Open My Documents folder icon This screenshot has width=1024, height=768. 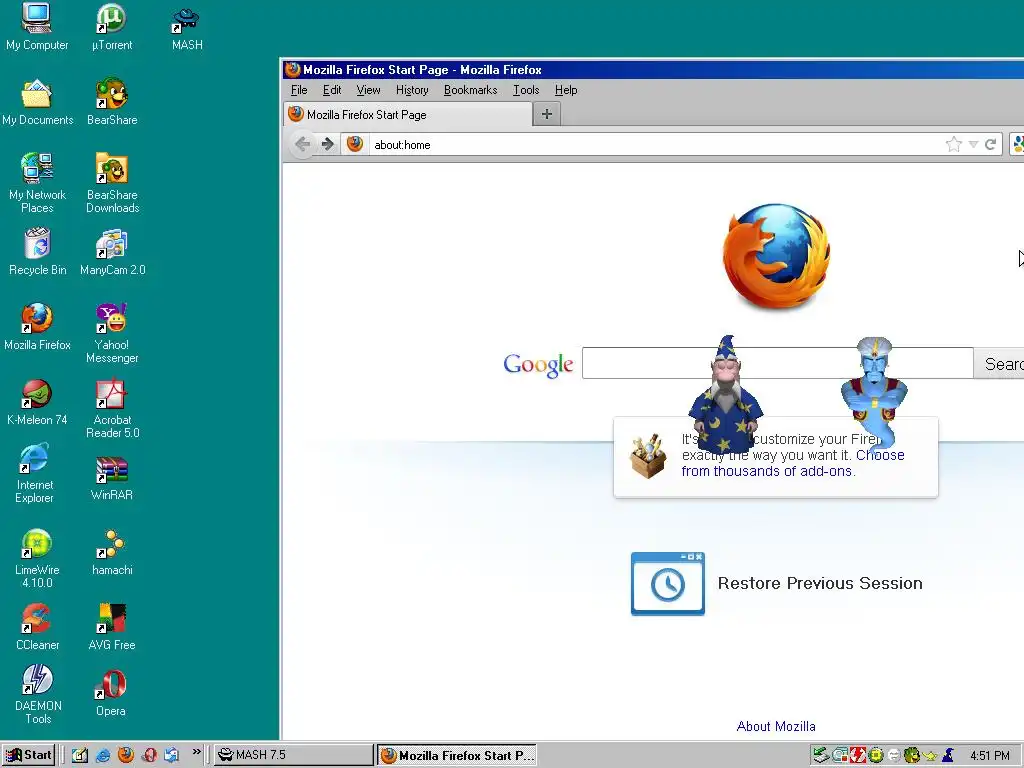coord(37,102)
